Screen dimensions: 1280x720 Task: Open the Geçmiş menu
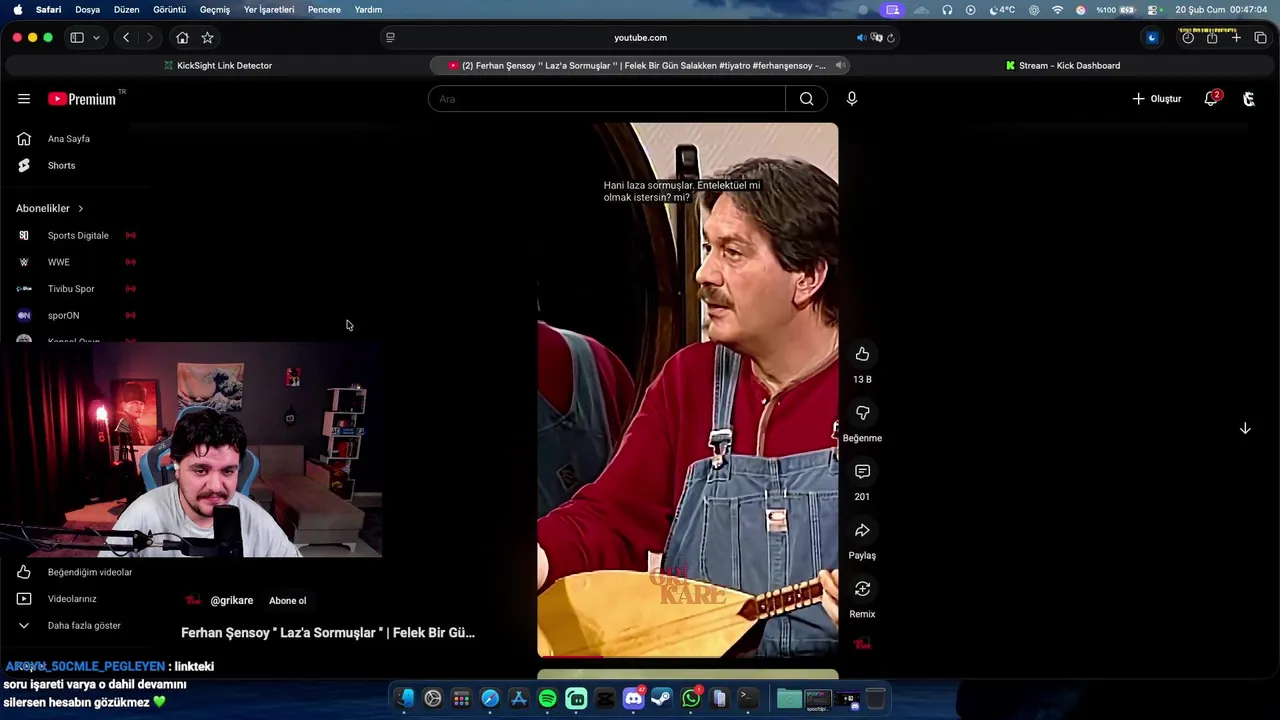tap(215, 10)
